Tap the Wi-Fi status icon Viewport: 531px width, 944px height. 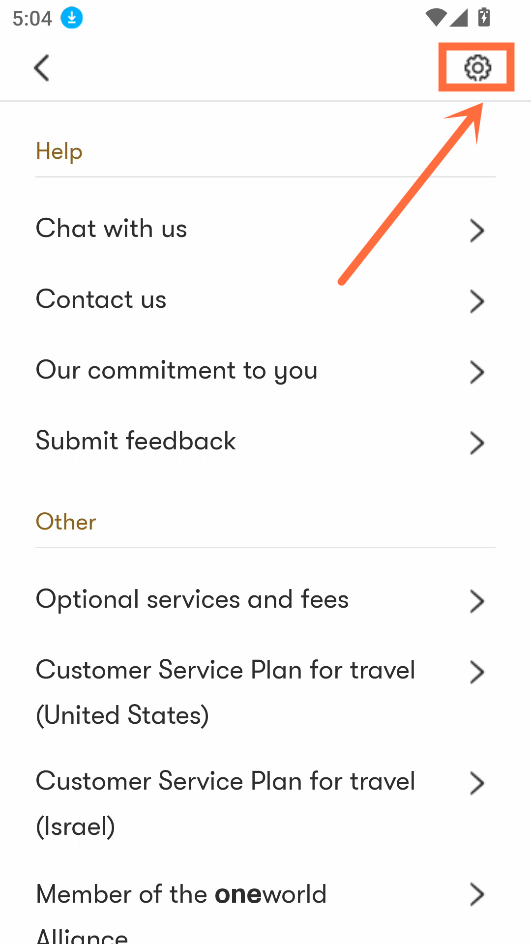(x=435, y=17)
